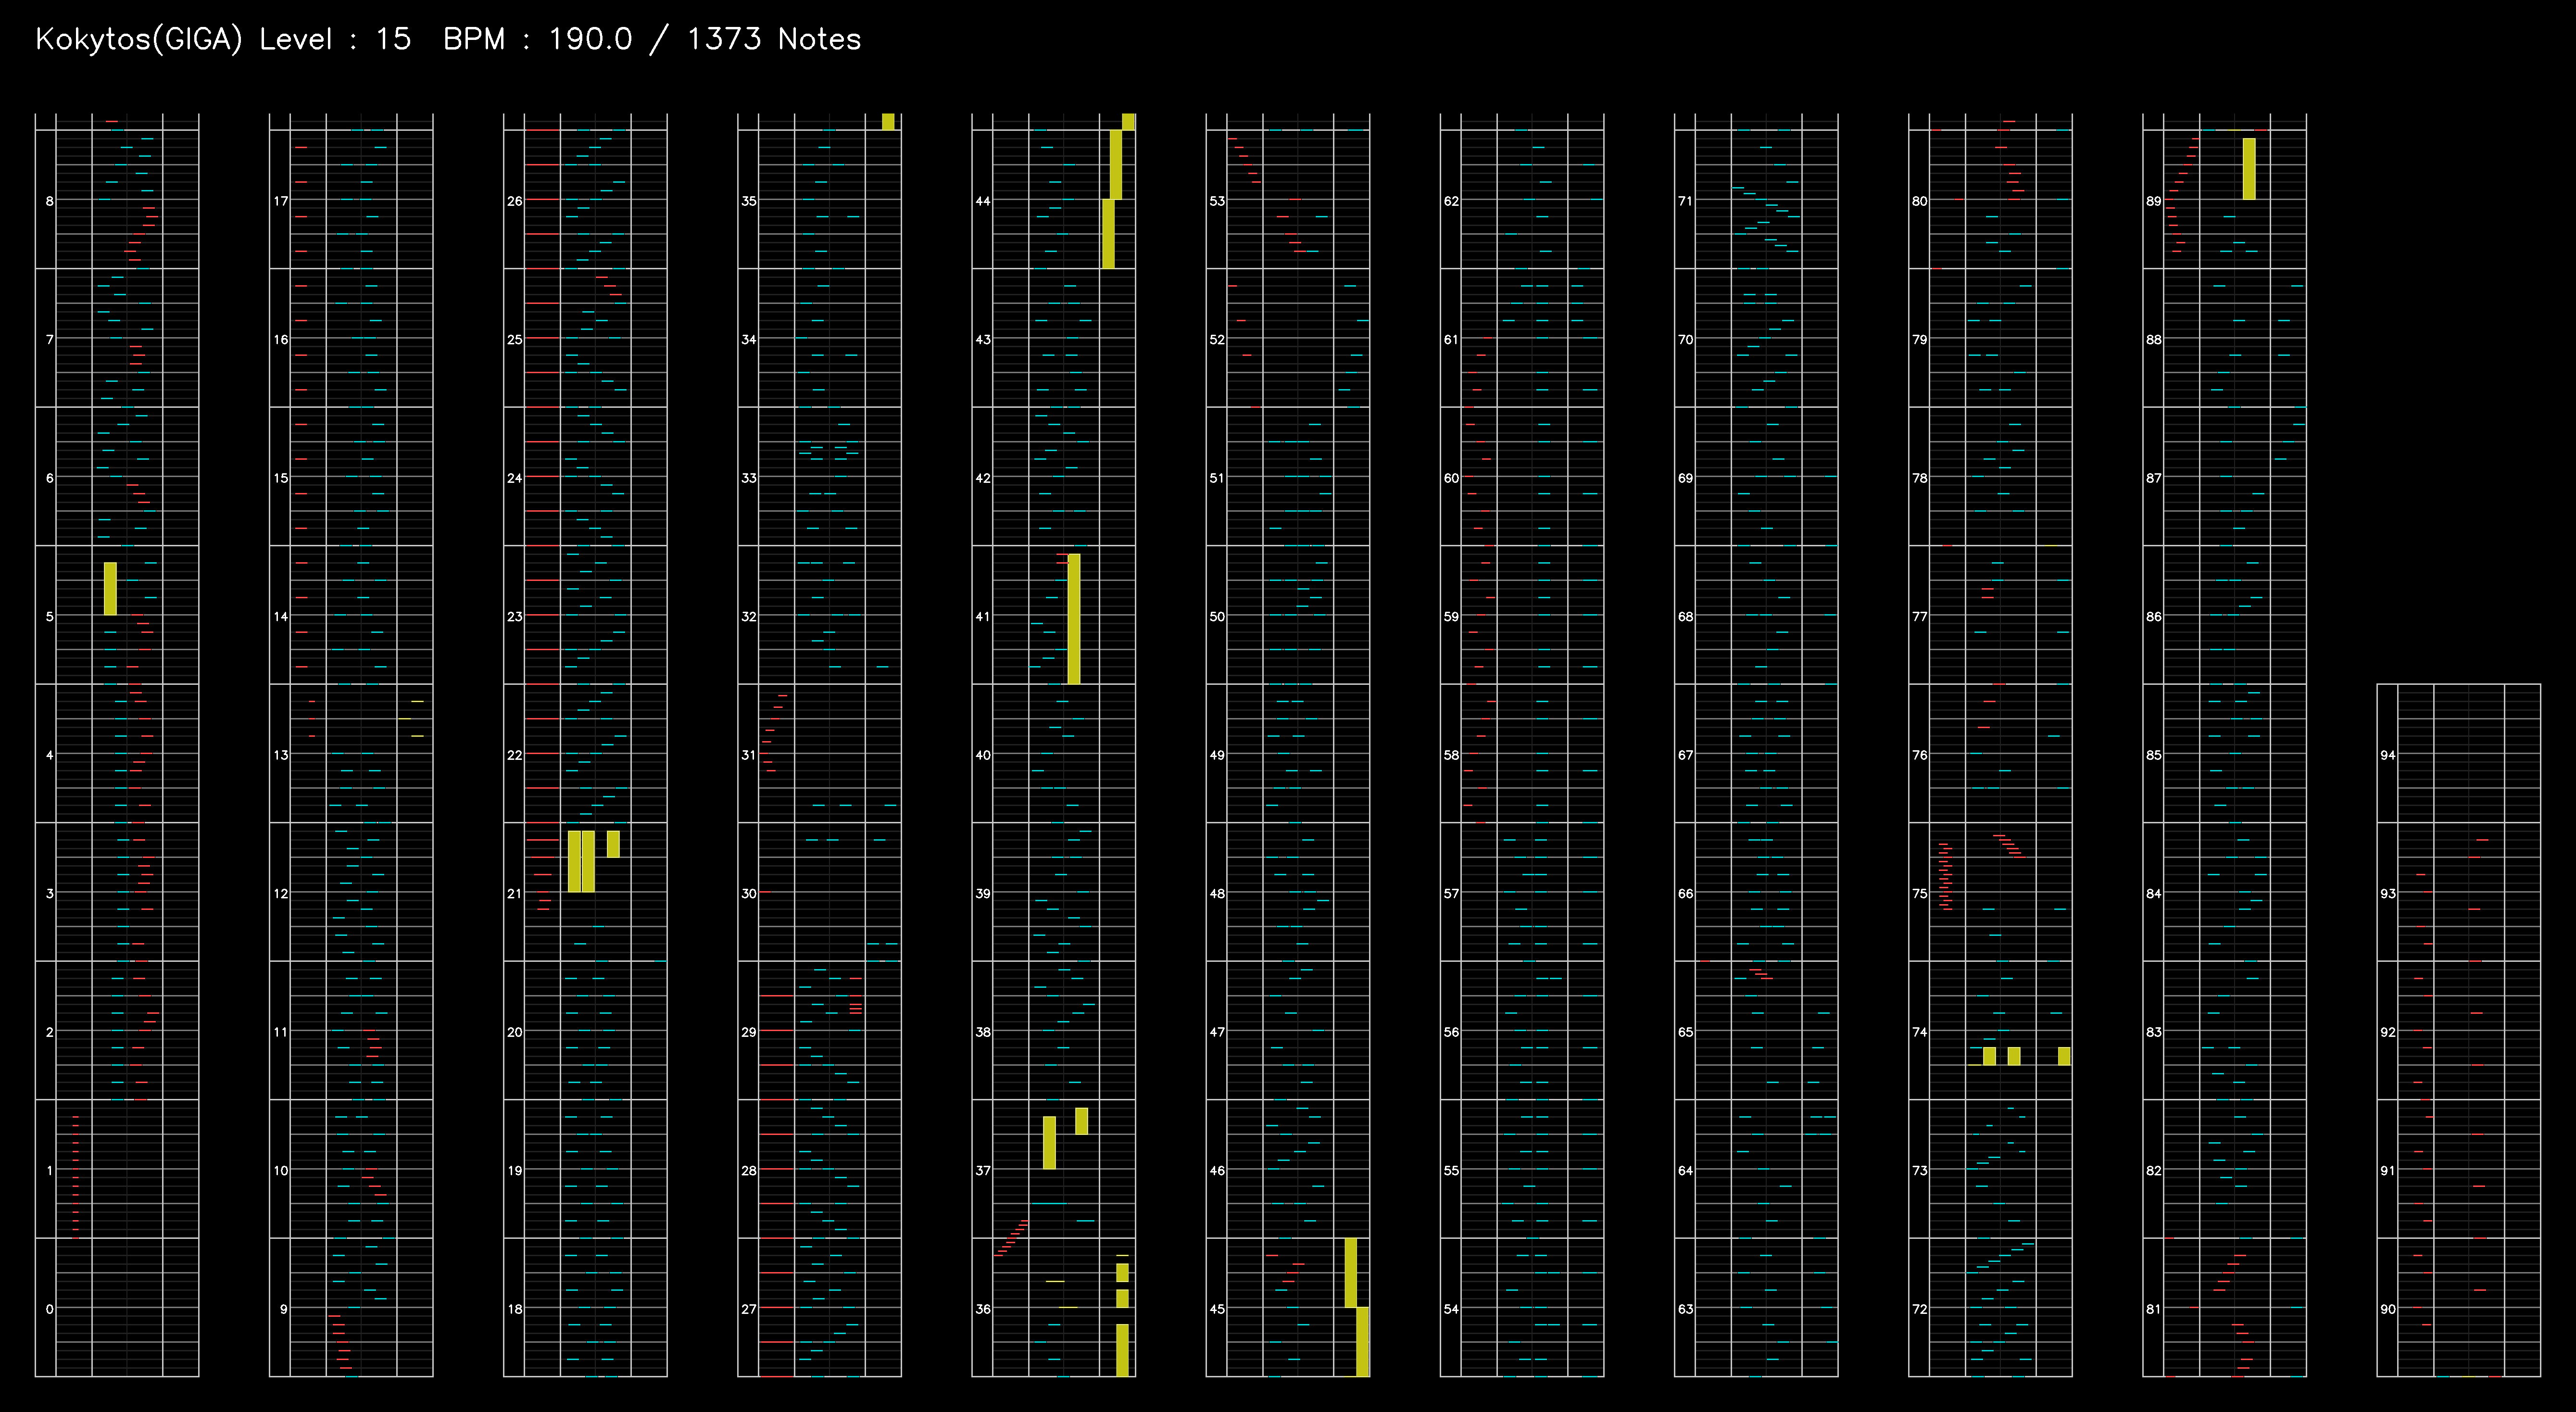The width and height of the screenshot is (2576, 1412).
Task: Select the measure 0 number label
Action: coord(49,1309)
